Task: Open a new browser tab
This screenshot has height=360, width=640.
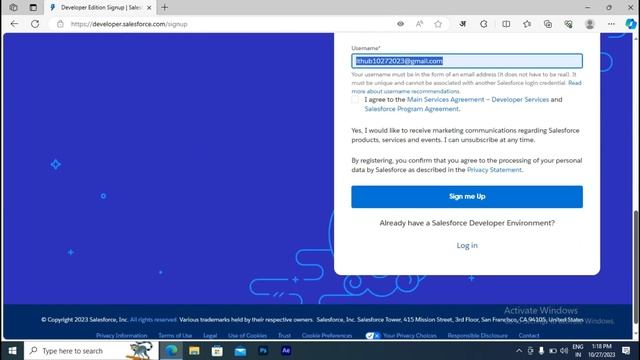Action: pos(164,7)
